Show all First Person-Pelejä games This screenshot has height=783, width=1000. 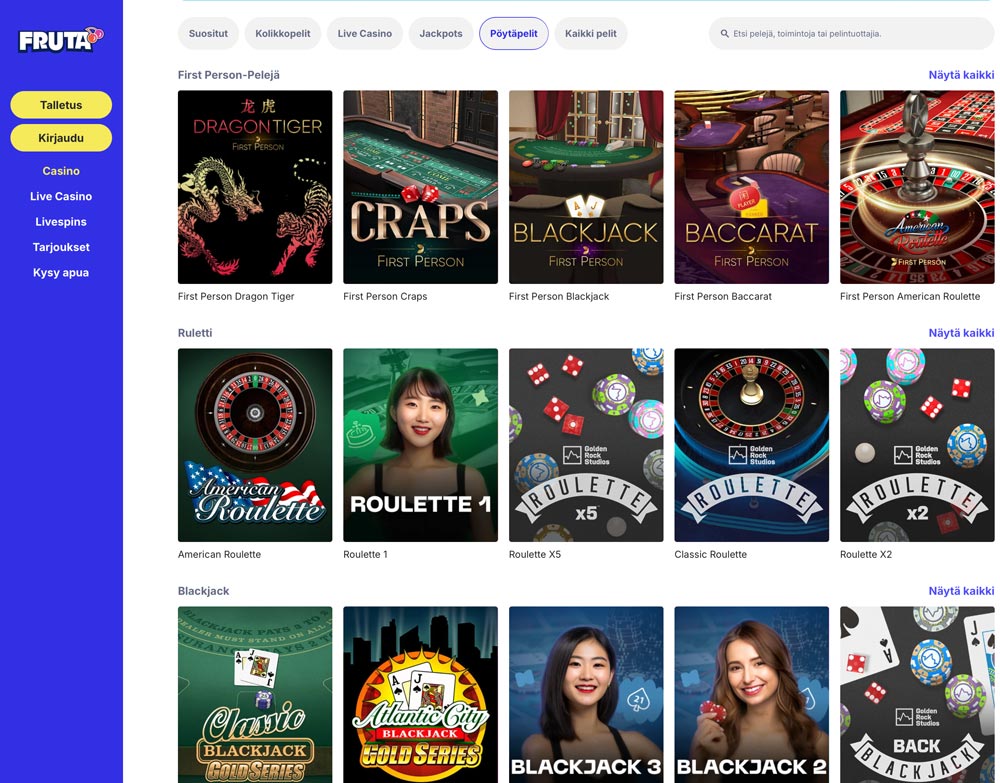(x=961, y=75)
